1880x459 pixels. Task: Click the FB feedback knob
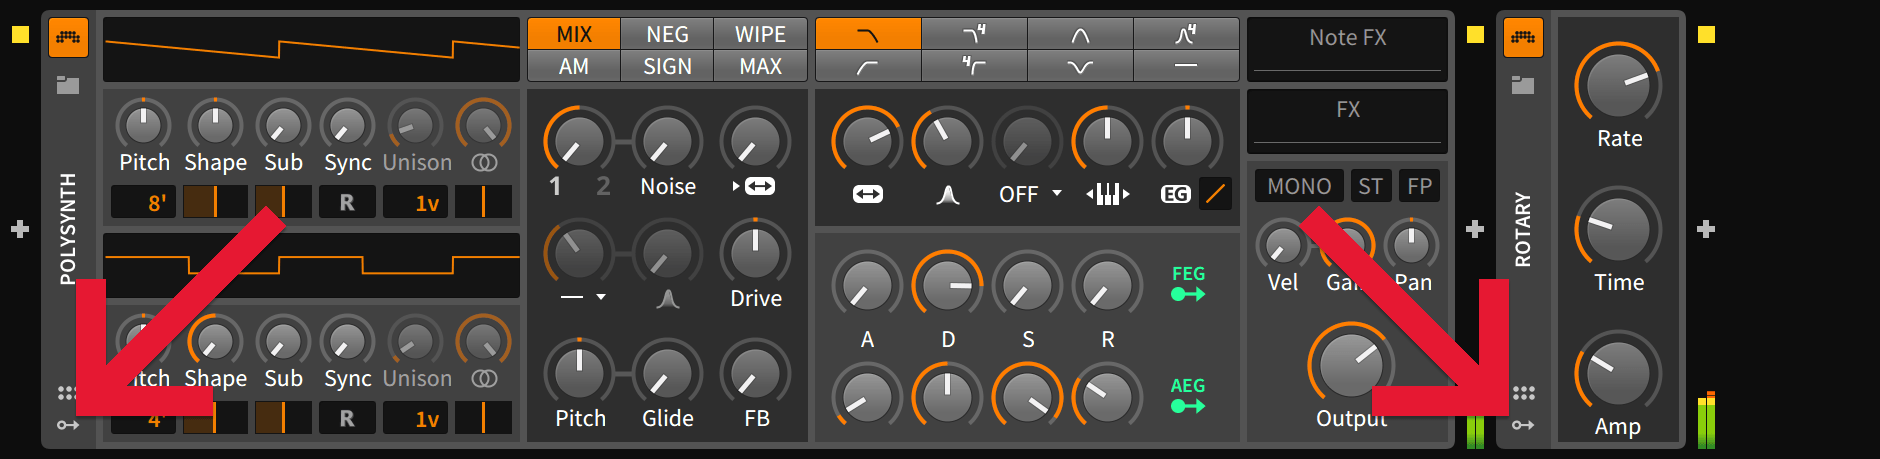pos(755,373)
